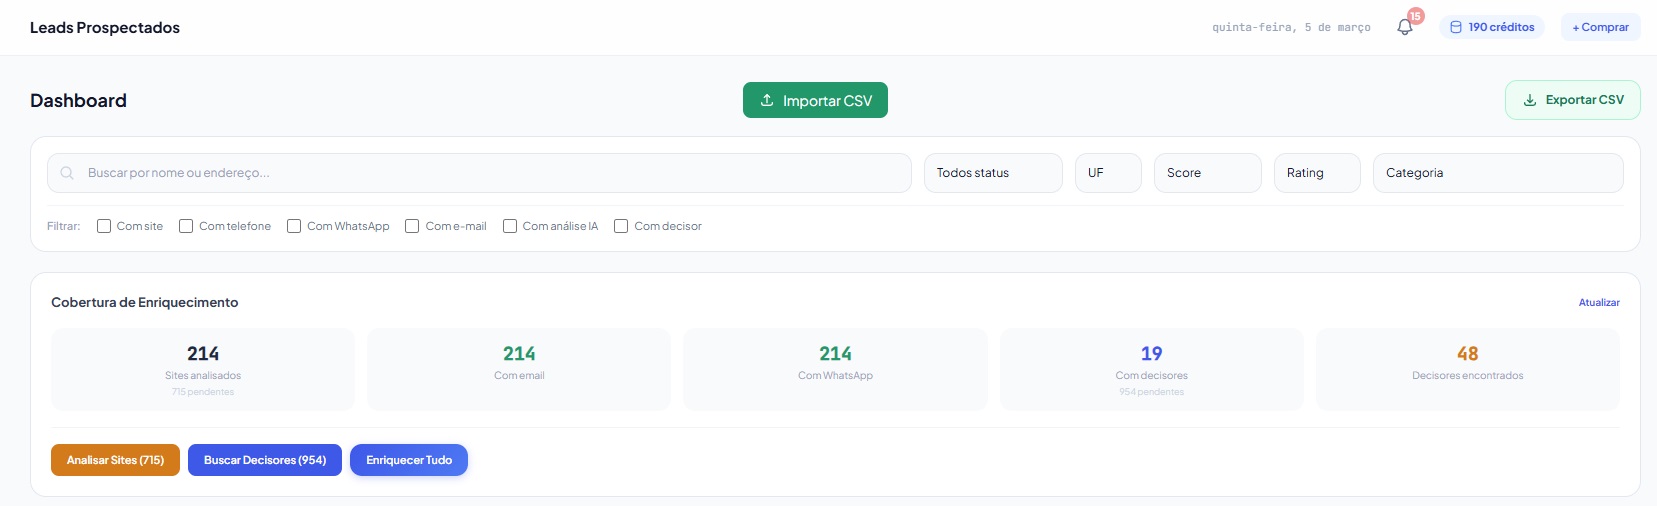Click the search magnifier icon
Screen dimensions: 1657x506
pyautogui.click(x=67, y=173)
